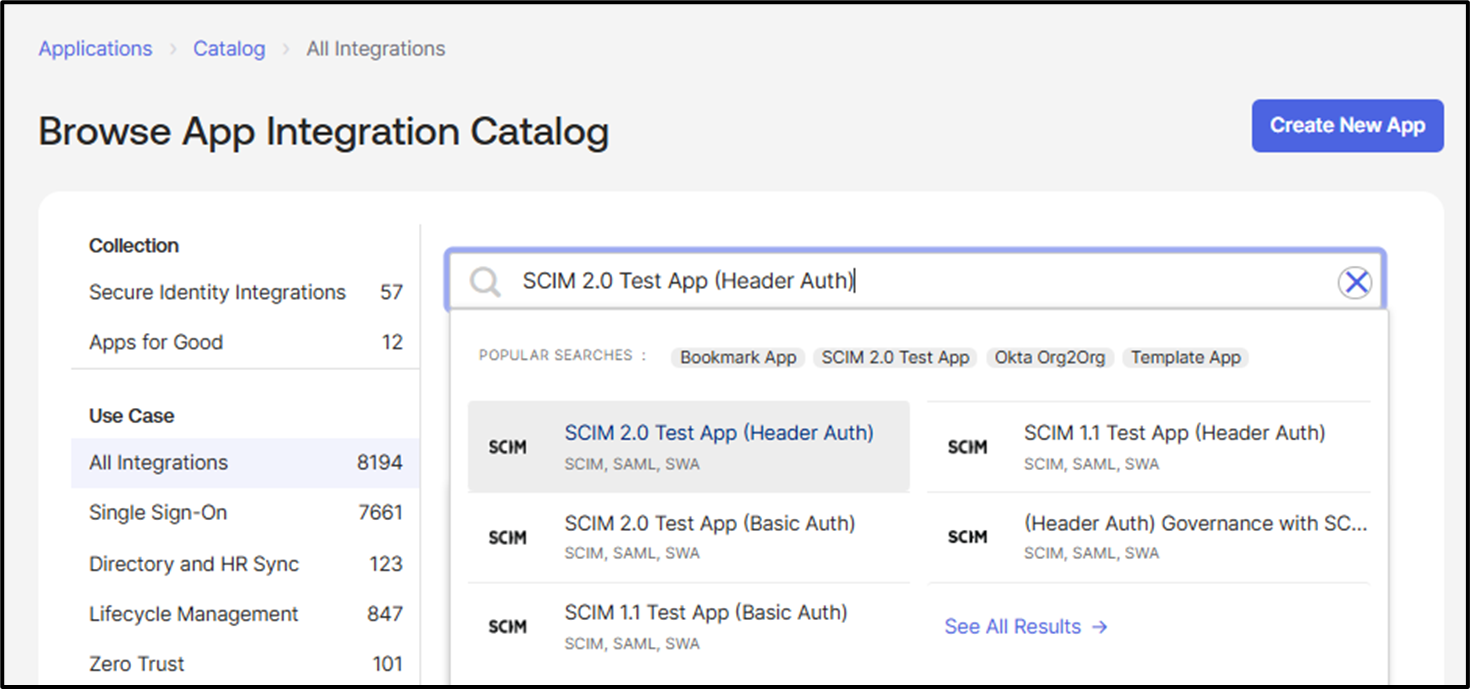Click All Integrations breadcrumb text
This screenshot has height=689, width=1470.
pyautogui.click(x=376, y=49)
